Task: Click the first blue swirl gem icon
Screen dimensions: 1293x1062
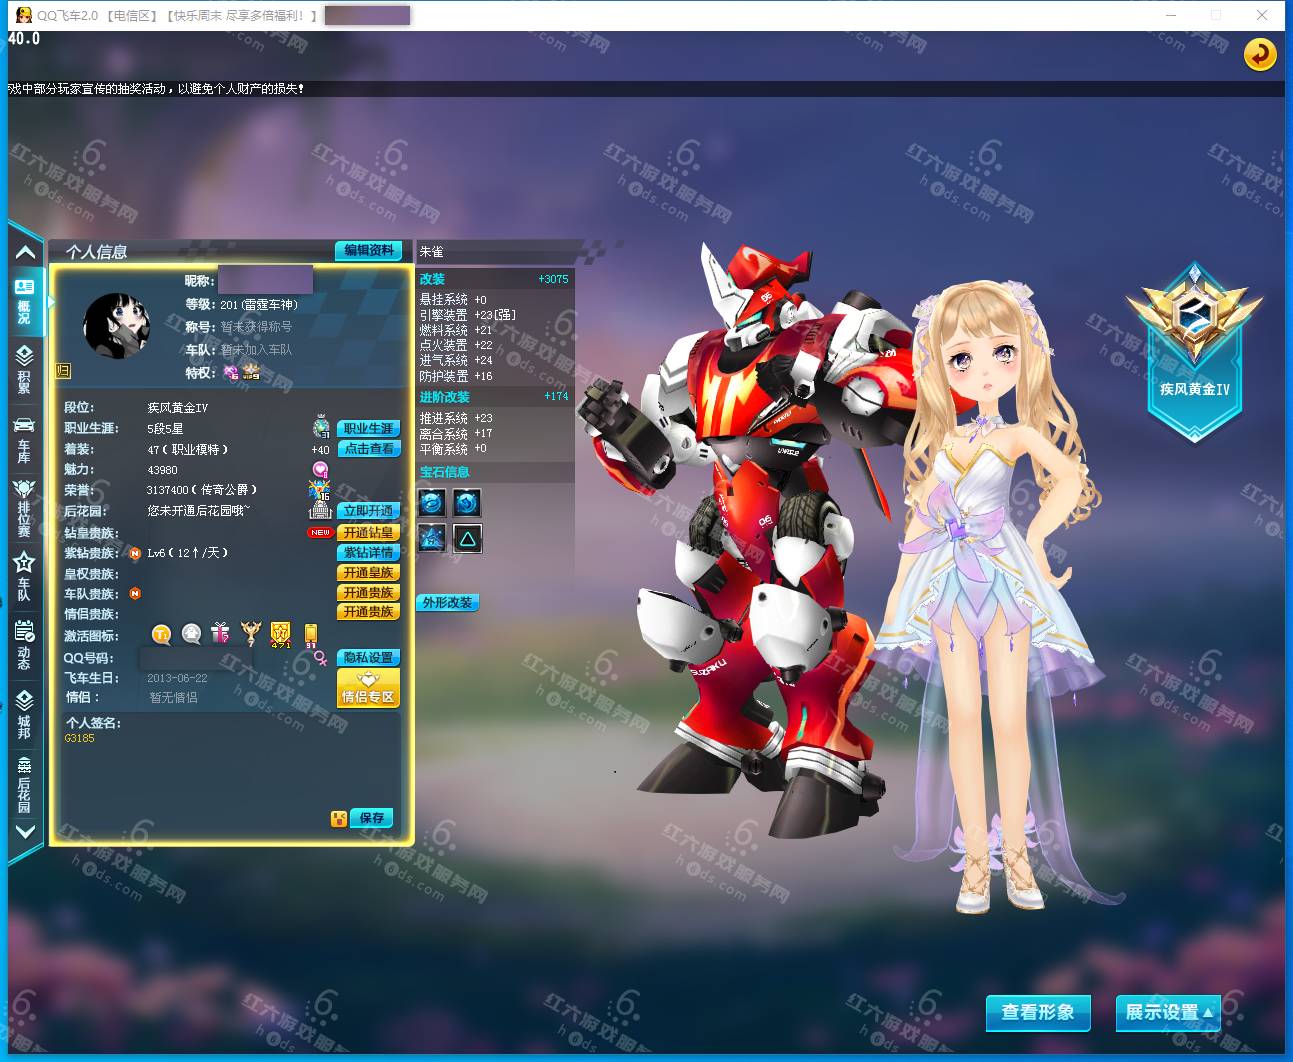Action: [x=432, y=502]
